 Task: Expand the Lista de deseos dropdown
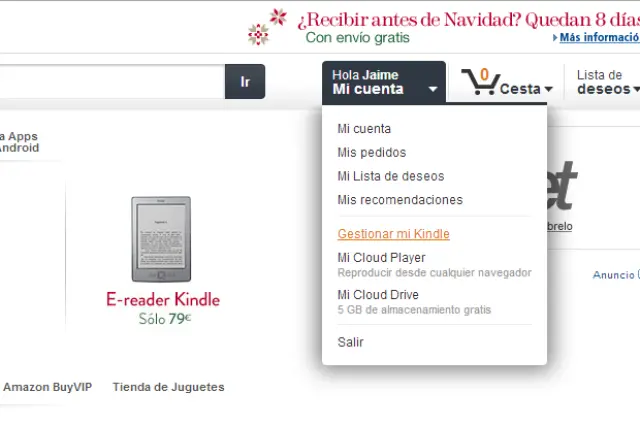tap(606, 82)
